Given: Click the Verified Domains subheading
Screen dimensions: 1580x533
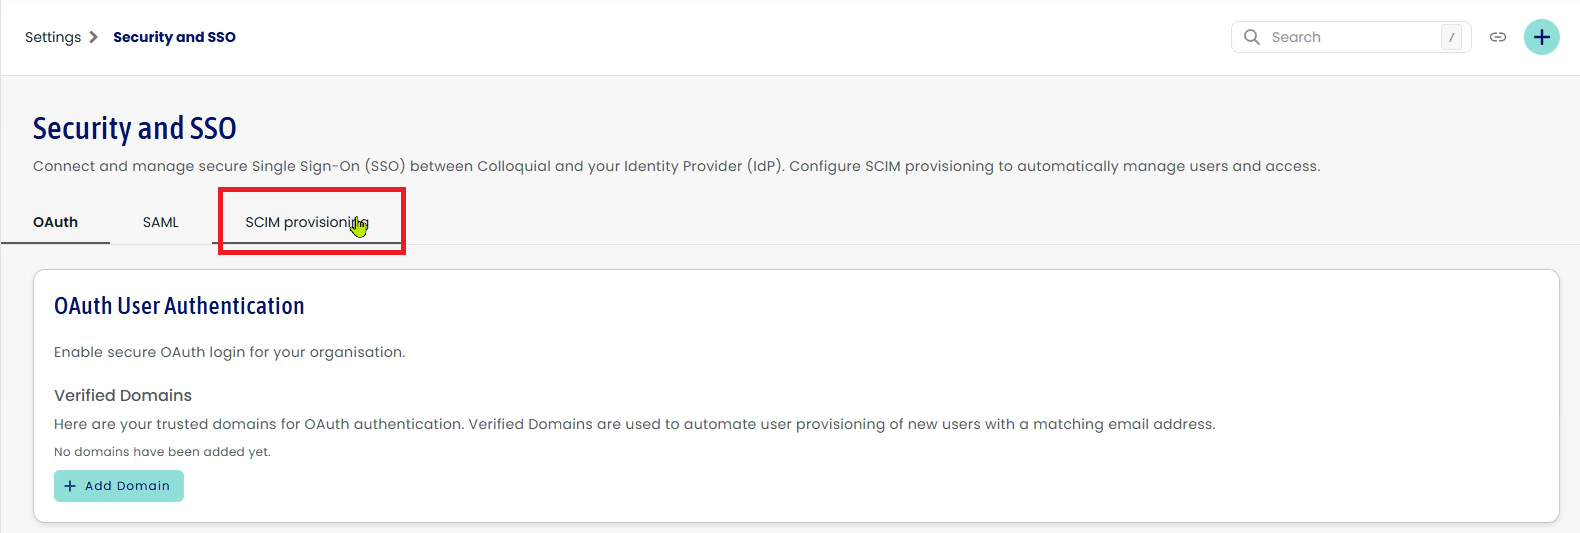Looking at the screenshot, I should click(123, 396).
